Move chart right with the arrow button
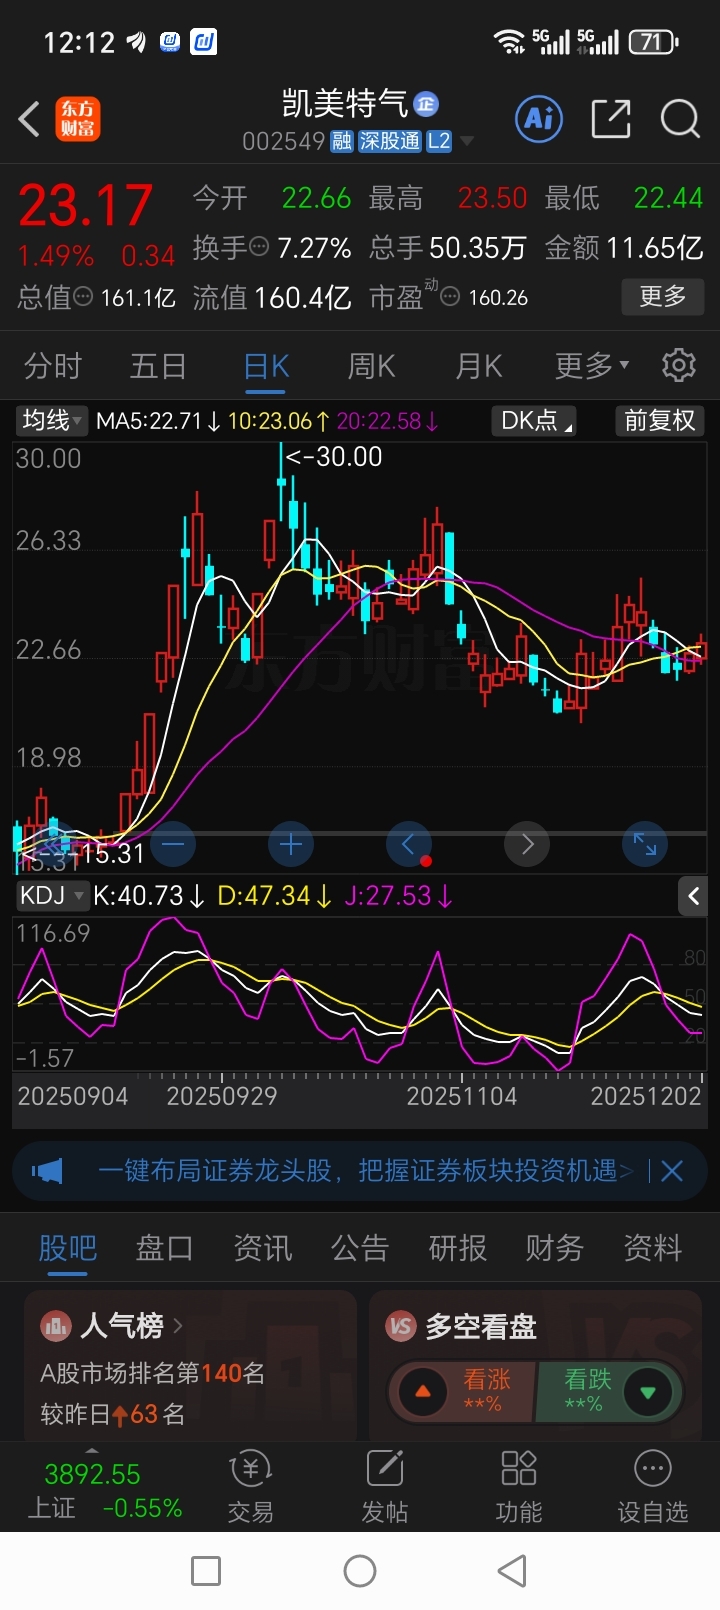This screenshot has width=720, height=1610. click(527, 845)
